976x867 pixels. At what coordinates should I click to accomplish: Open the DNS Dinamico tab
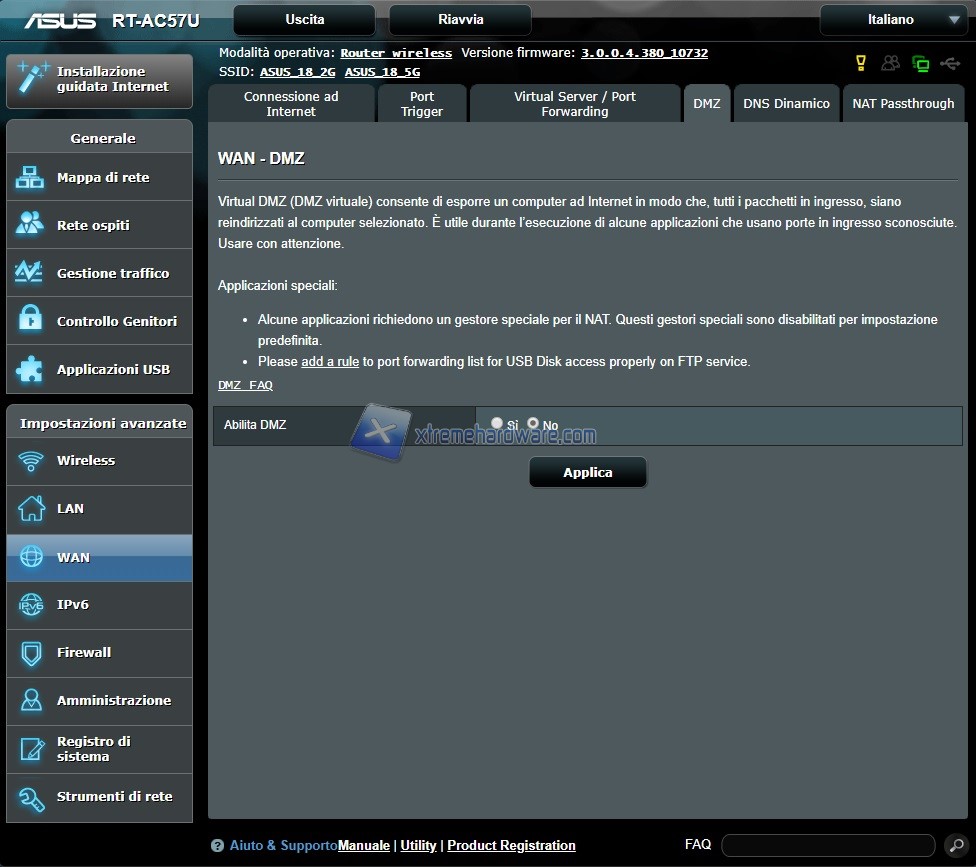[x=786, y=104]
